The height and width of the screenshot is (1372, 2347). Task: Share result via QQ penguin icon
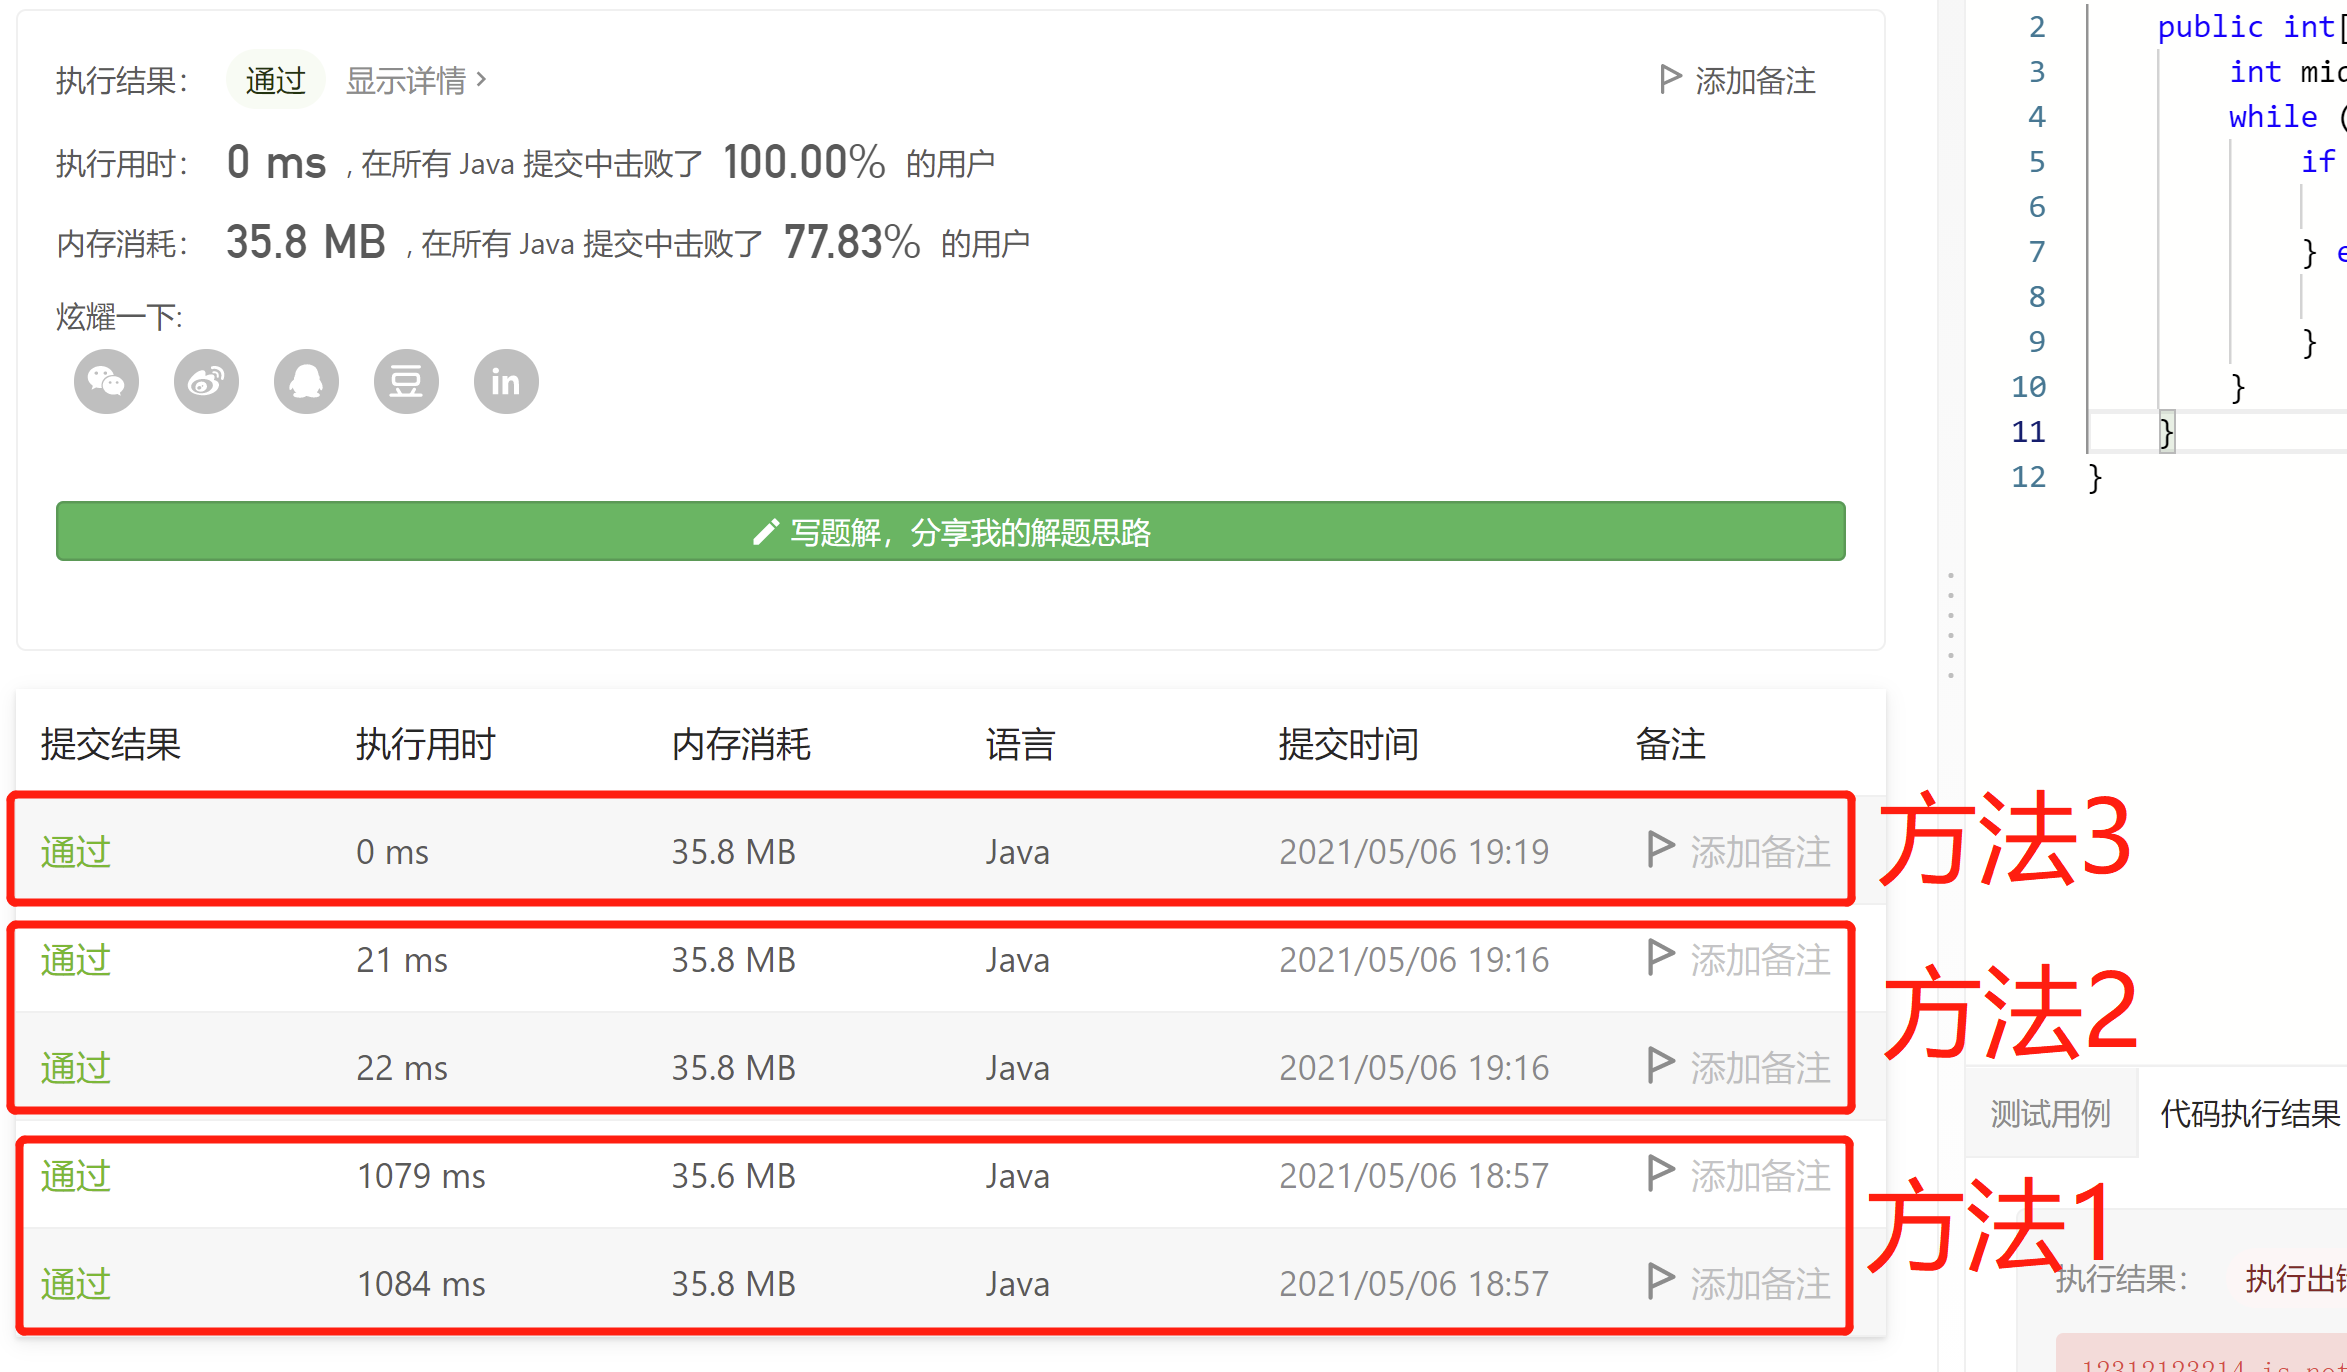click(x=306, y=381)
